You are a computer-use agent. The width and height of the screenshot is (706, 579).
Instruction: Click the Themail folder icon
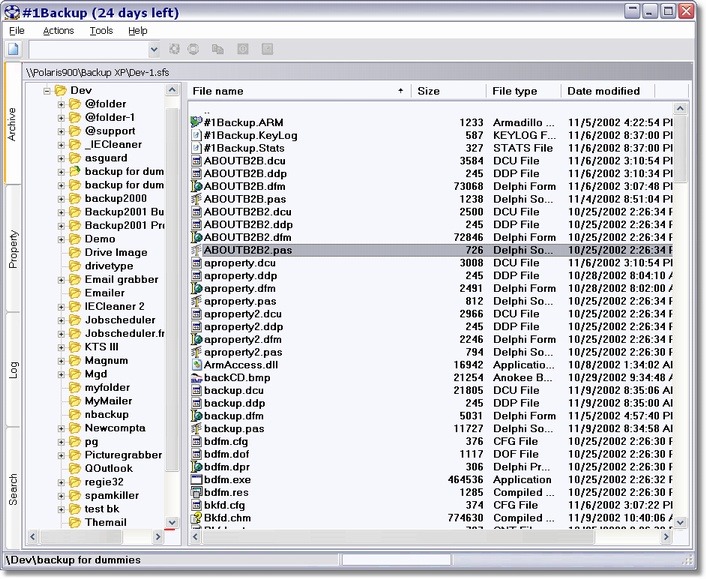[x=75, y=523]
